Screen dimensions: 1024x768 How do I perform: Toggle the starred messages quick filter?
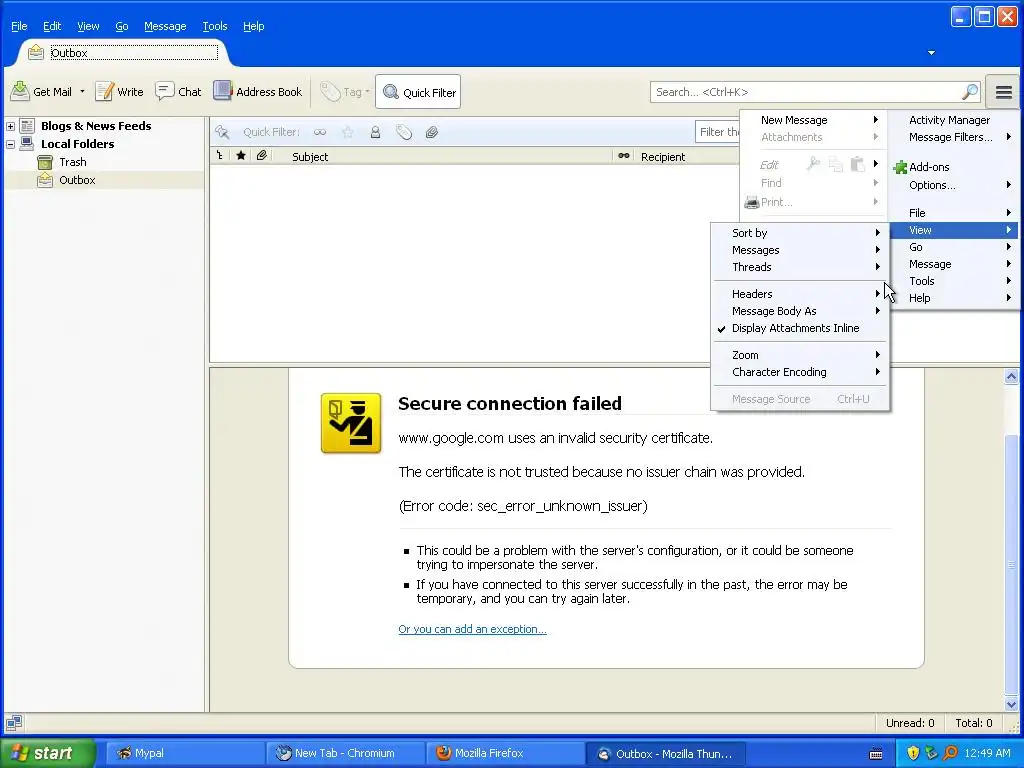tap(348, 133)
